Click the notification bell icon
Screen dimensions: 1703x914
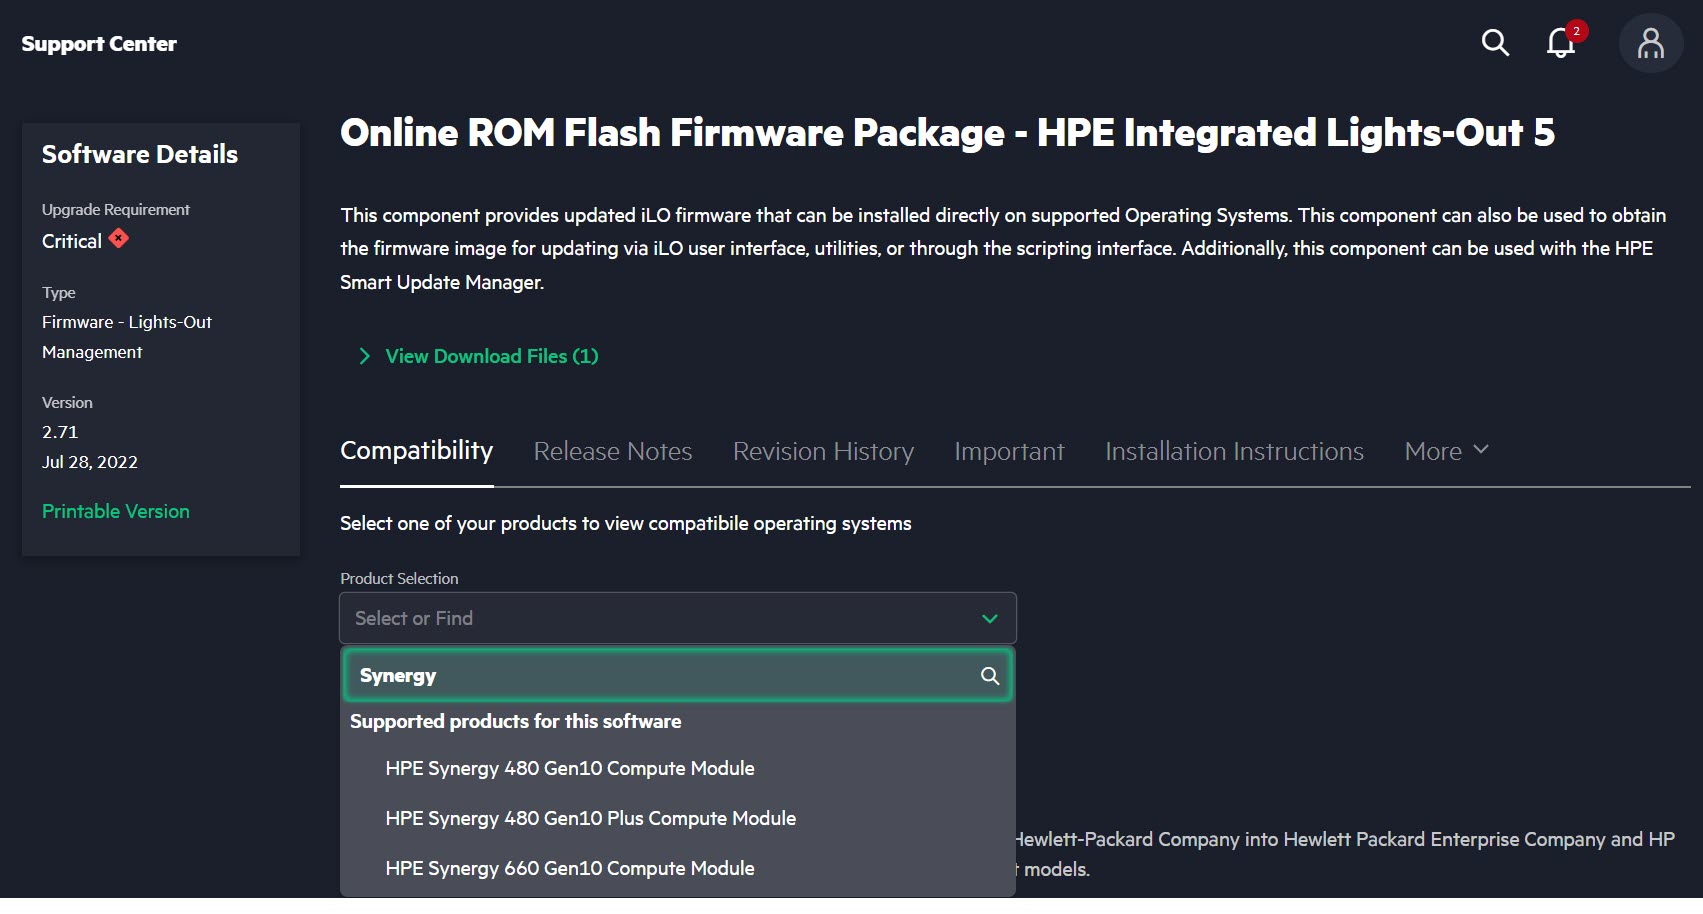pyautogui.click(x=1560, y=45)
